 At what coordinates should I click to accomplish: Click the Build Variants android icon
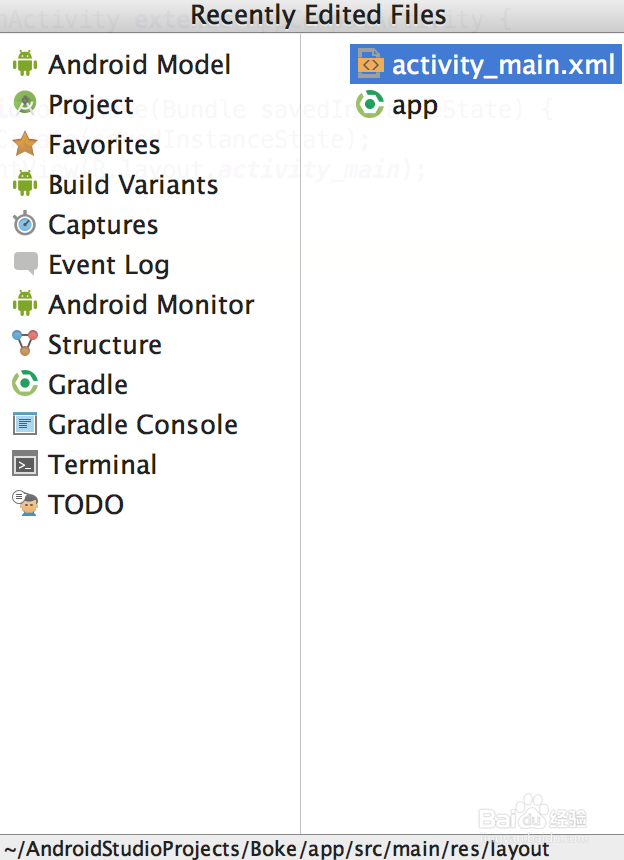pos(25,185)
